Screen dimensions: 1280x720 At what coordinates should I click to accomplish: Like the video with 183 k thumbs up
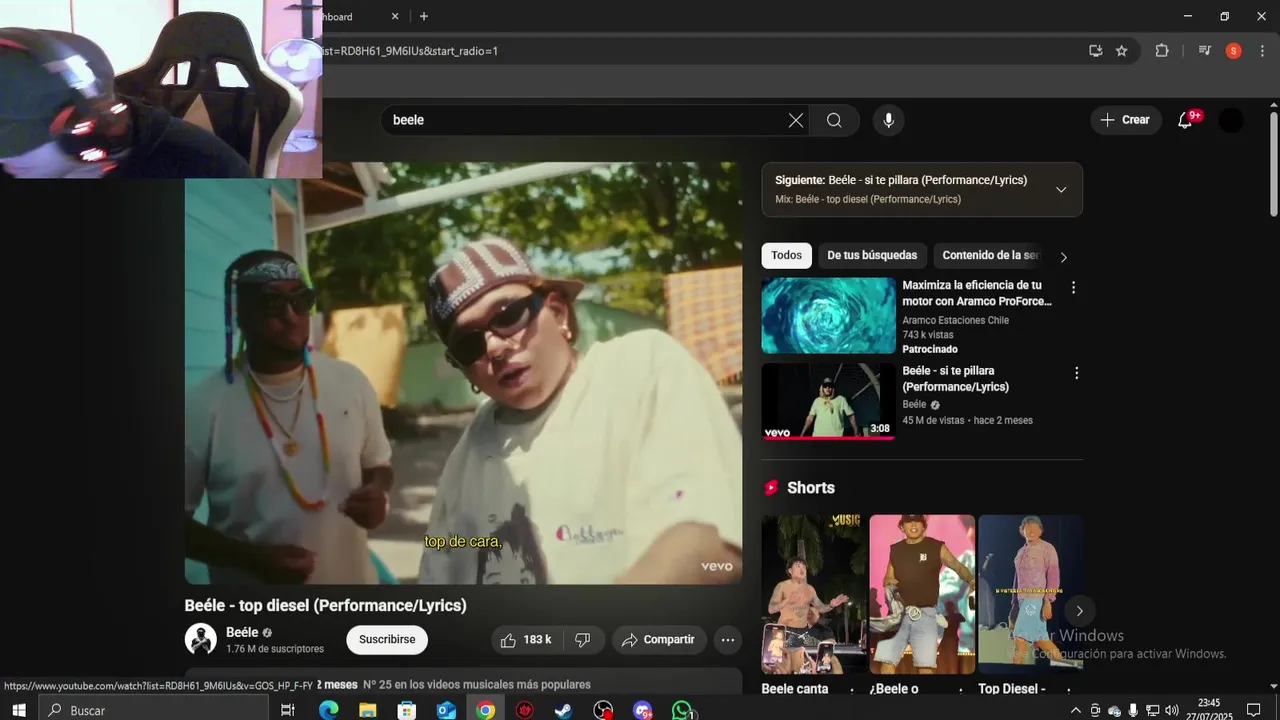click(526, 640)
